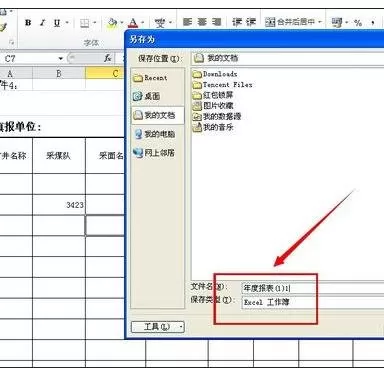Screen dimensions: 384x368
Task: Click the cell Borders icon
Action: pyautogui.click(x=85, y=23)
